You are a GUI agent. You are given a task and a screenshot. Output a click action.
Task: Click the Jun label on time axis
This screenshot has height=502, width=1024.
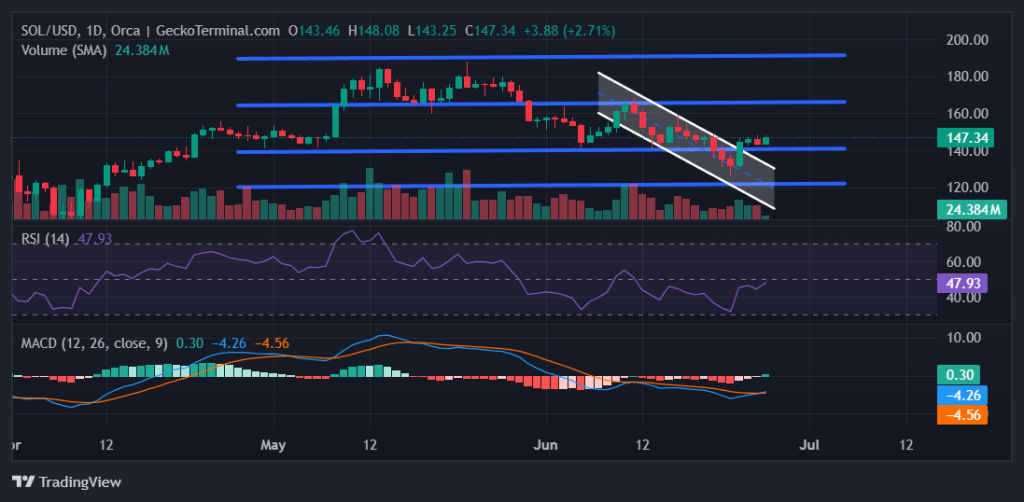click(x=546, y=442)
